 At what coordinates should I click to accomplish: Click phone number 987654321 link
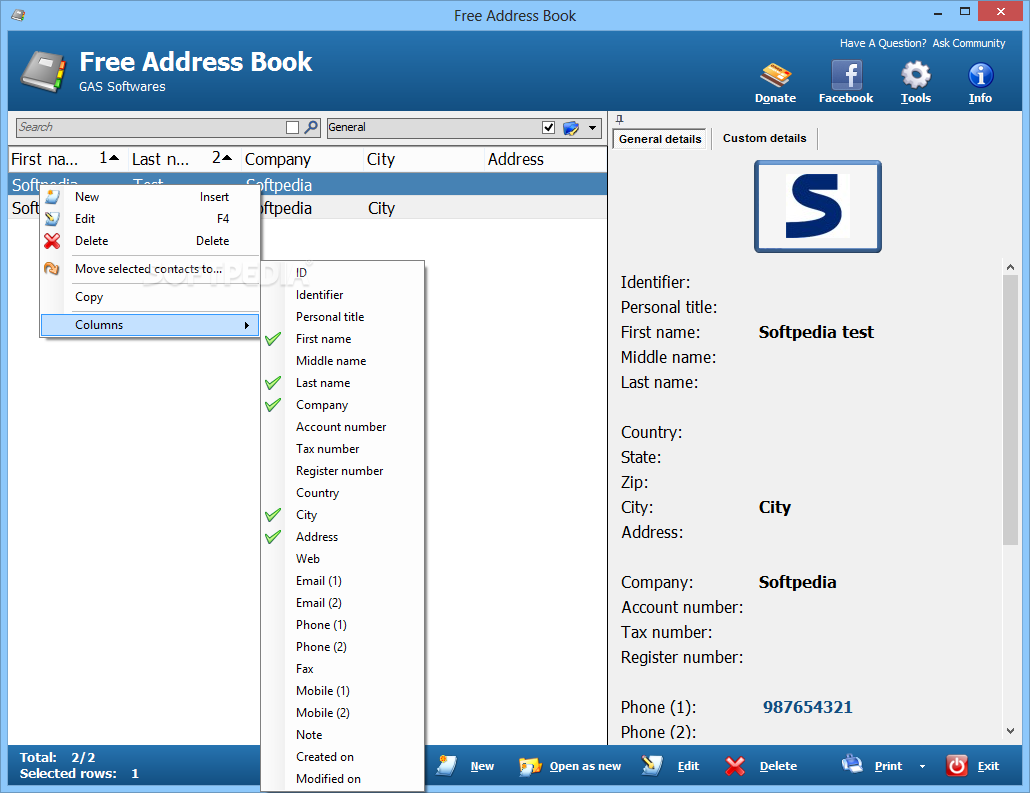pos(807,707)
